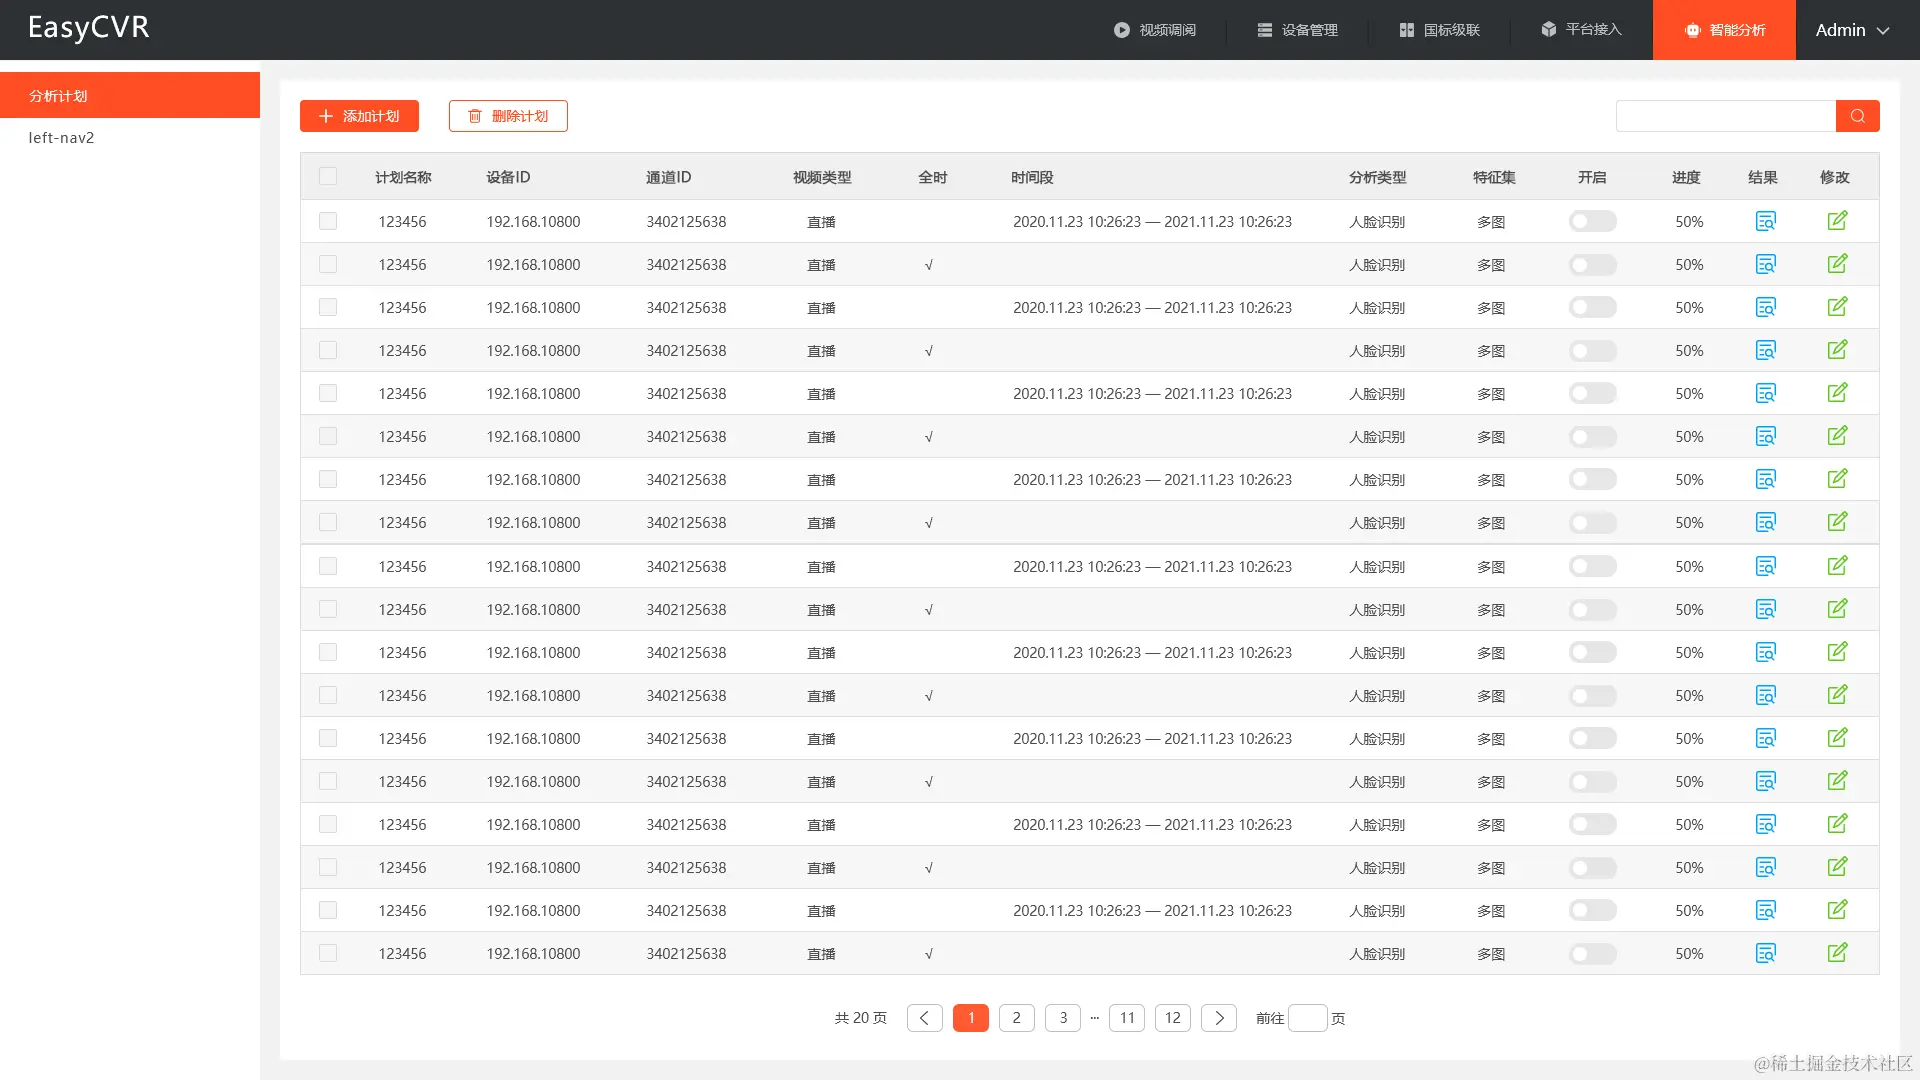
Task: Click the 视频调阅 play icon in header
Action: [x=1122, y=30]
